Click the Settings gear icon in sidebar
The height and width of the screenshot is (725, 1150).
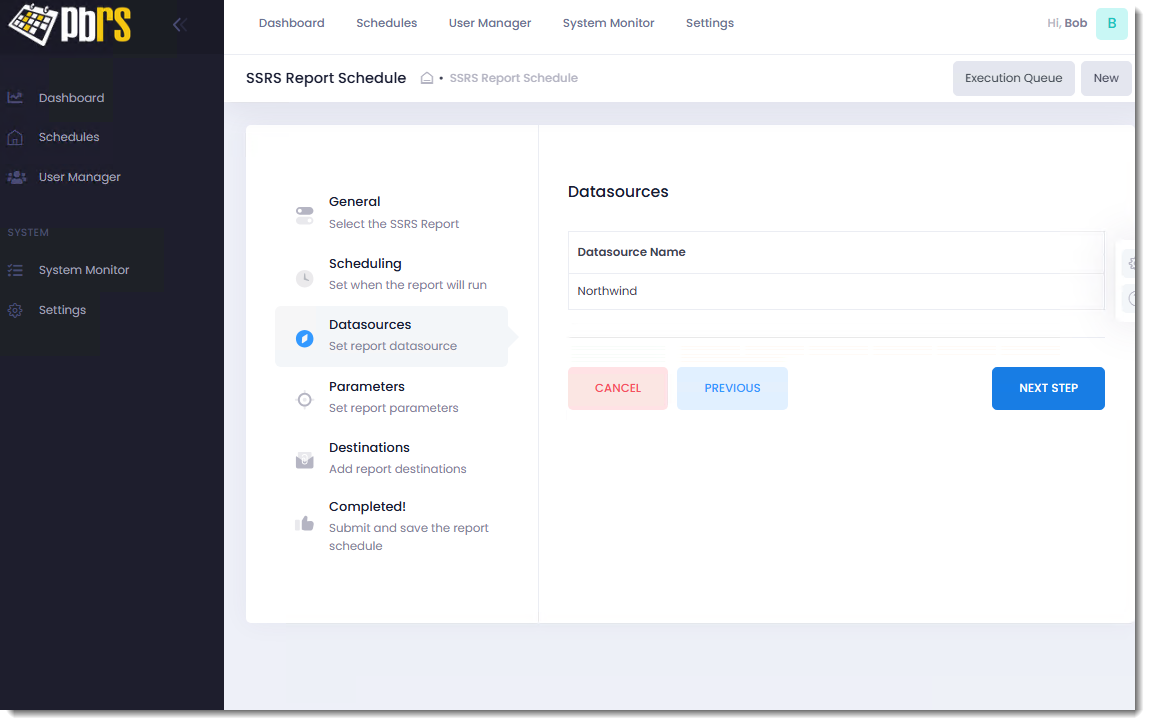tap(15, 310)
